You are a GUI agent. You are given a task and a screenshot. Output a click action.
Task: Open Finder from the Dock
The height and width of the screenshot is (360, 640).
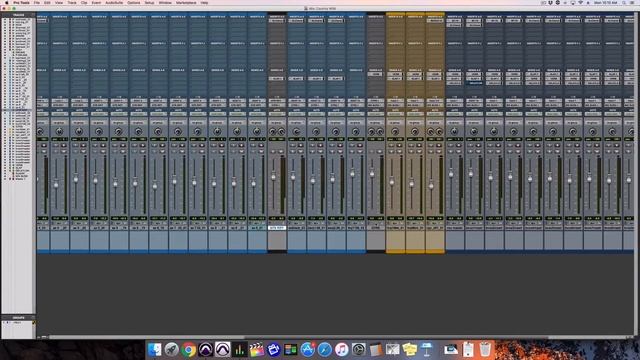tap(155, 349)
